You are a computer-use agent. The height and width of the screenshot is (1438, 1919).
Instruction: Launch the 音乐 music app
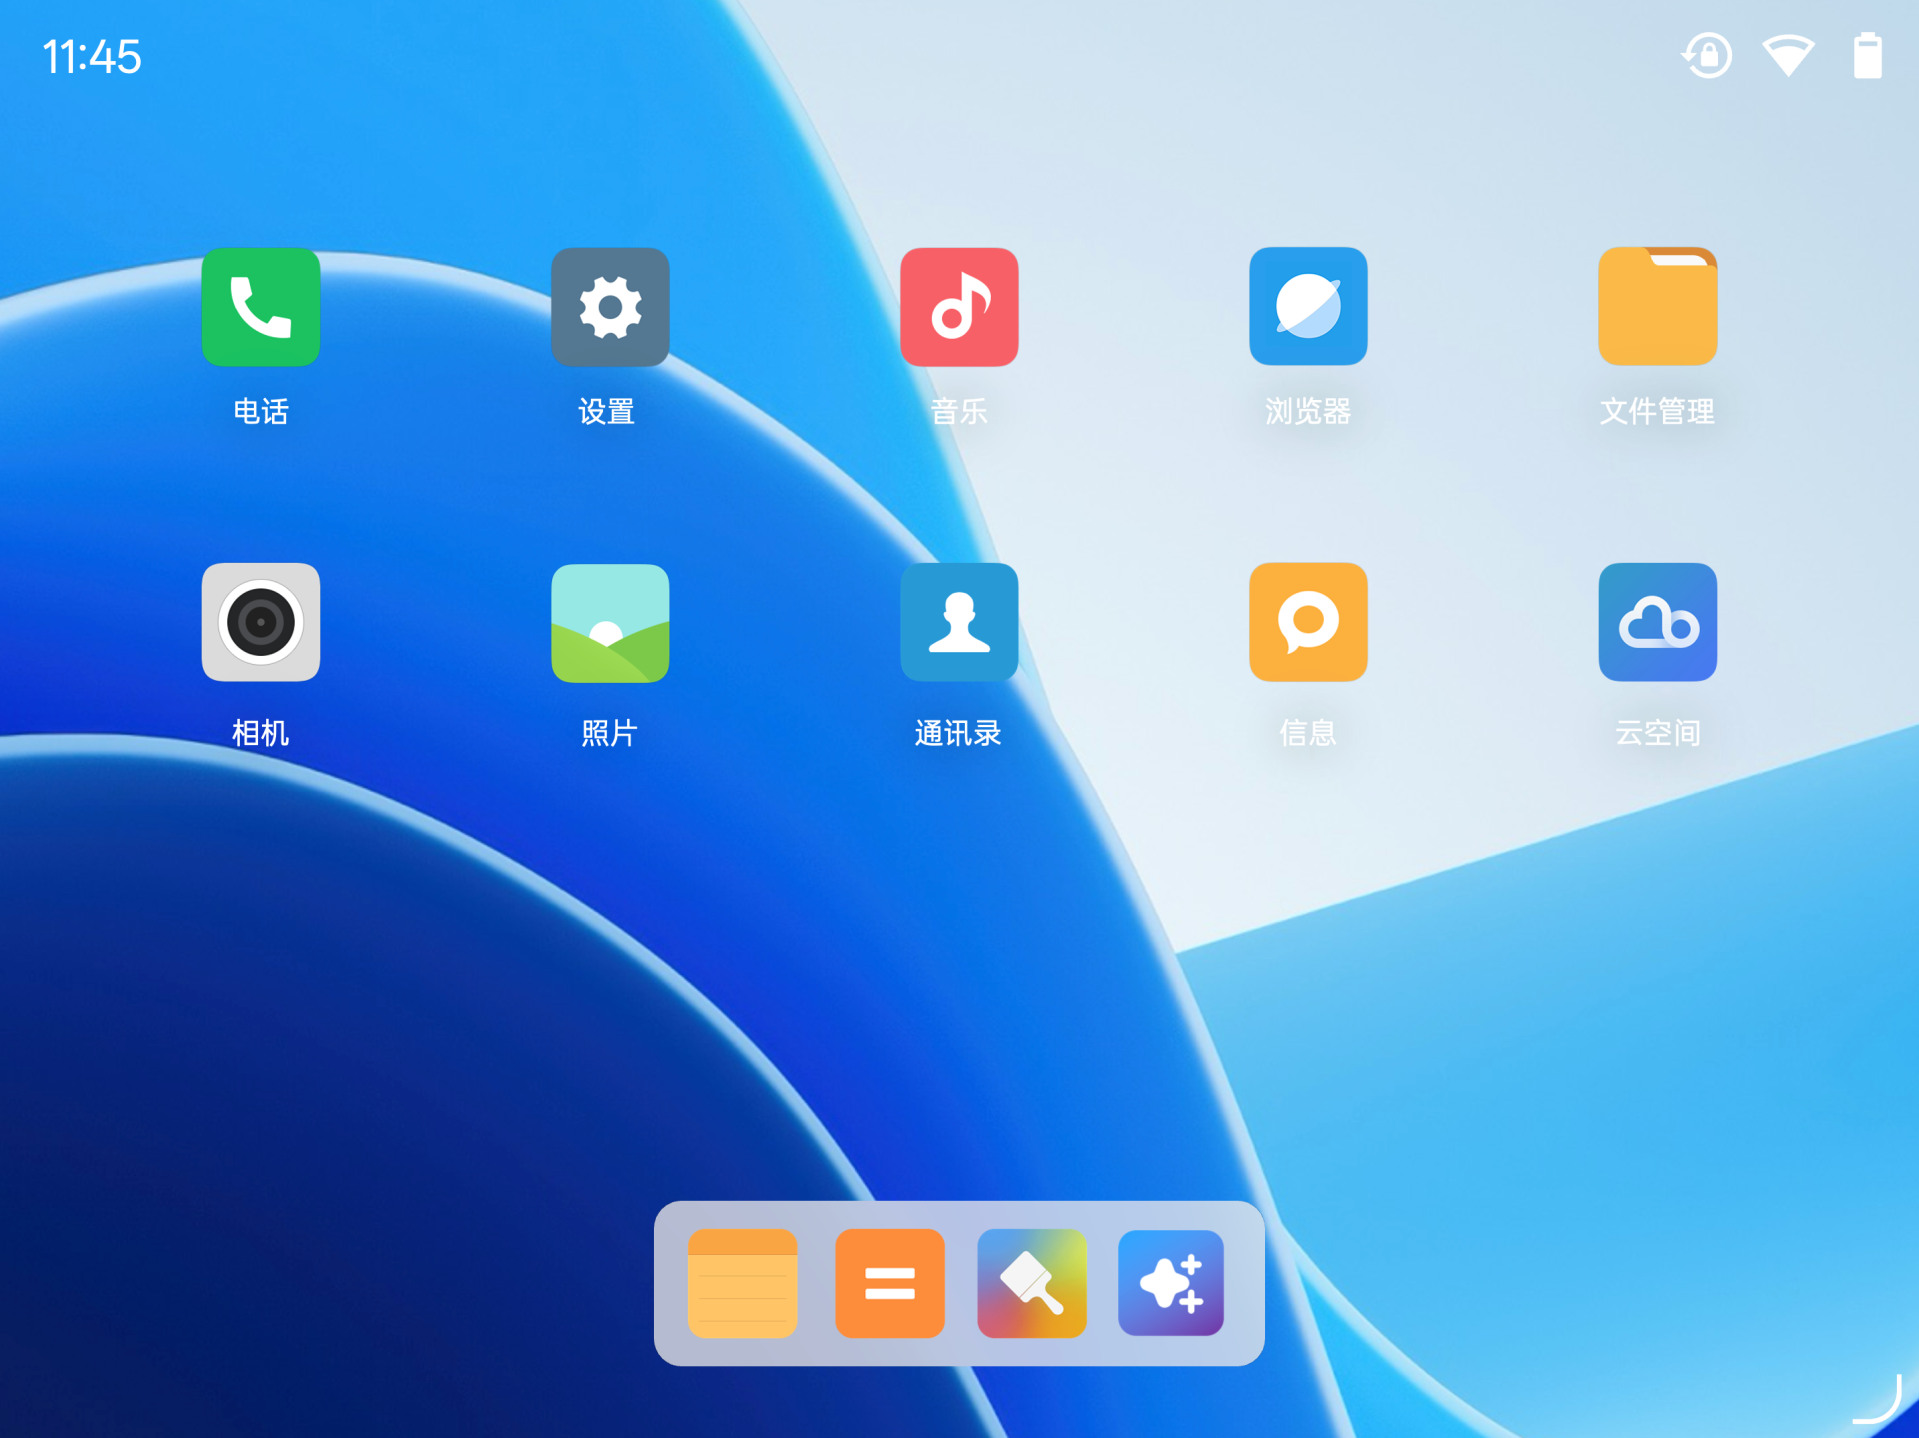[959, 307]
